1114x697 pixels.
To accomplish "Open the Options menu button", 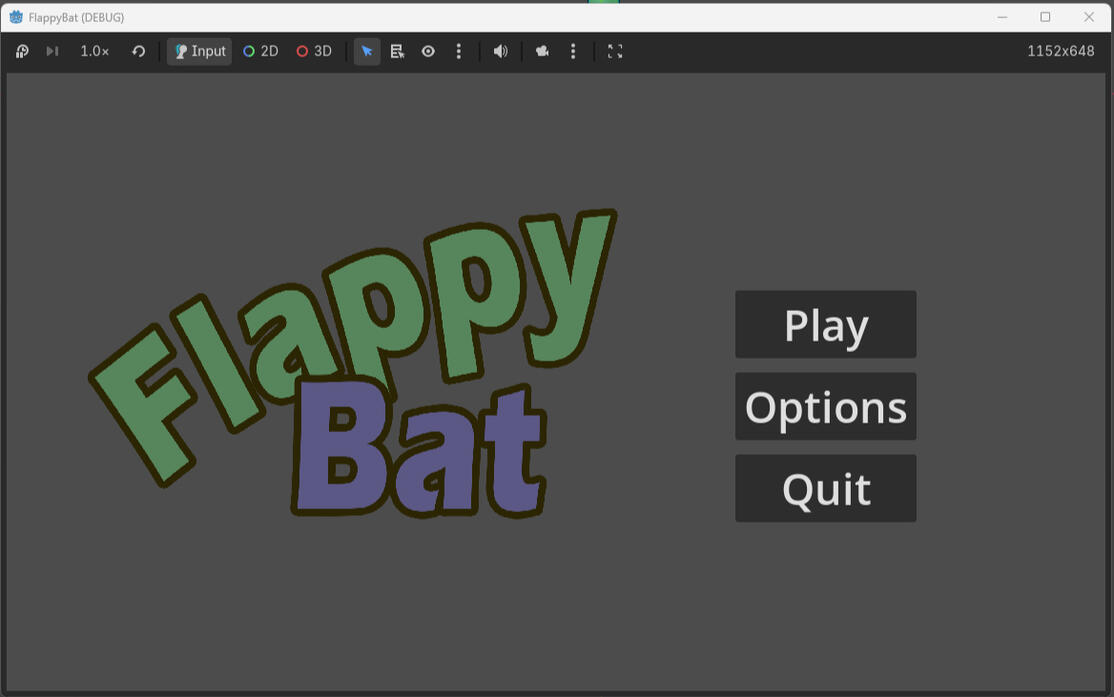I will pos(825,407).
